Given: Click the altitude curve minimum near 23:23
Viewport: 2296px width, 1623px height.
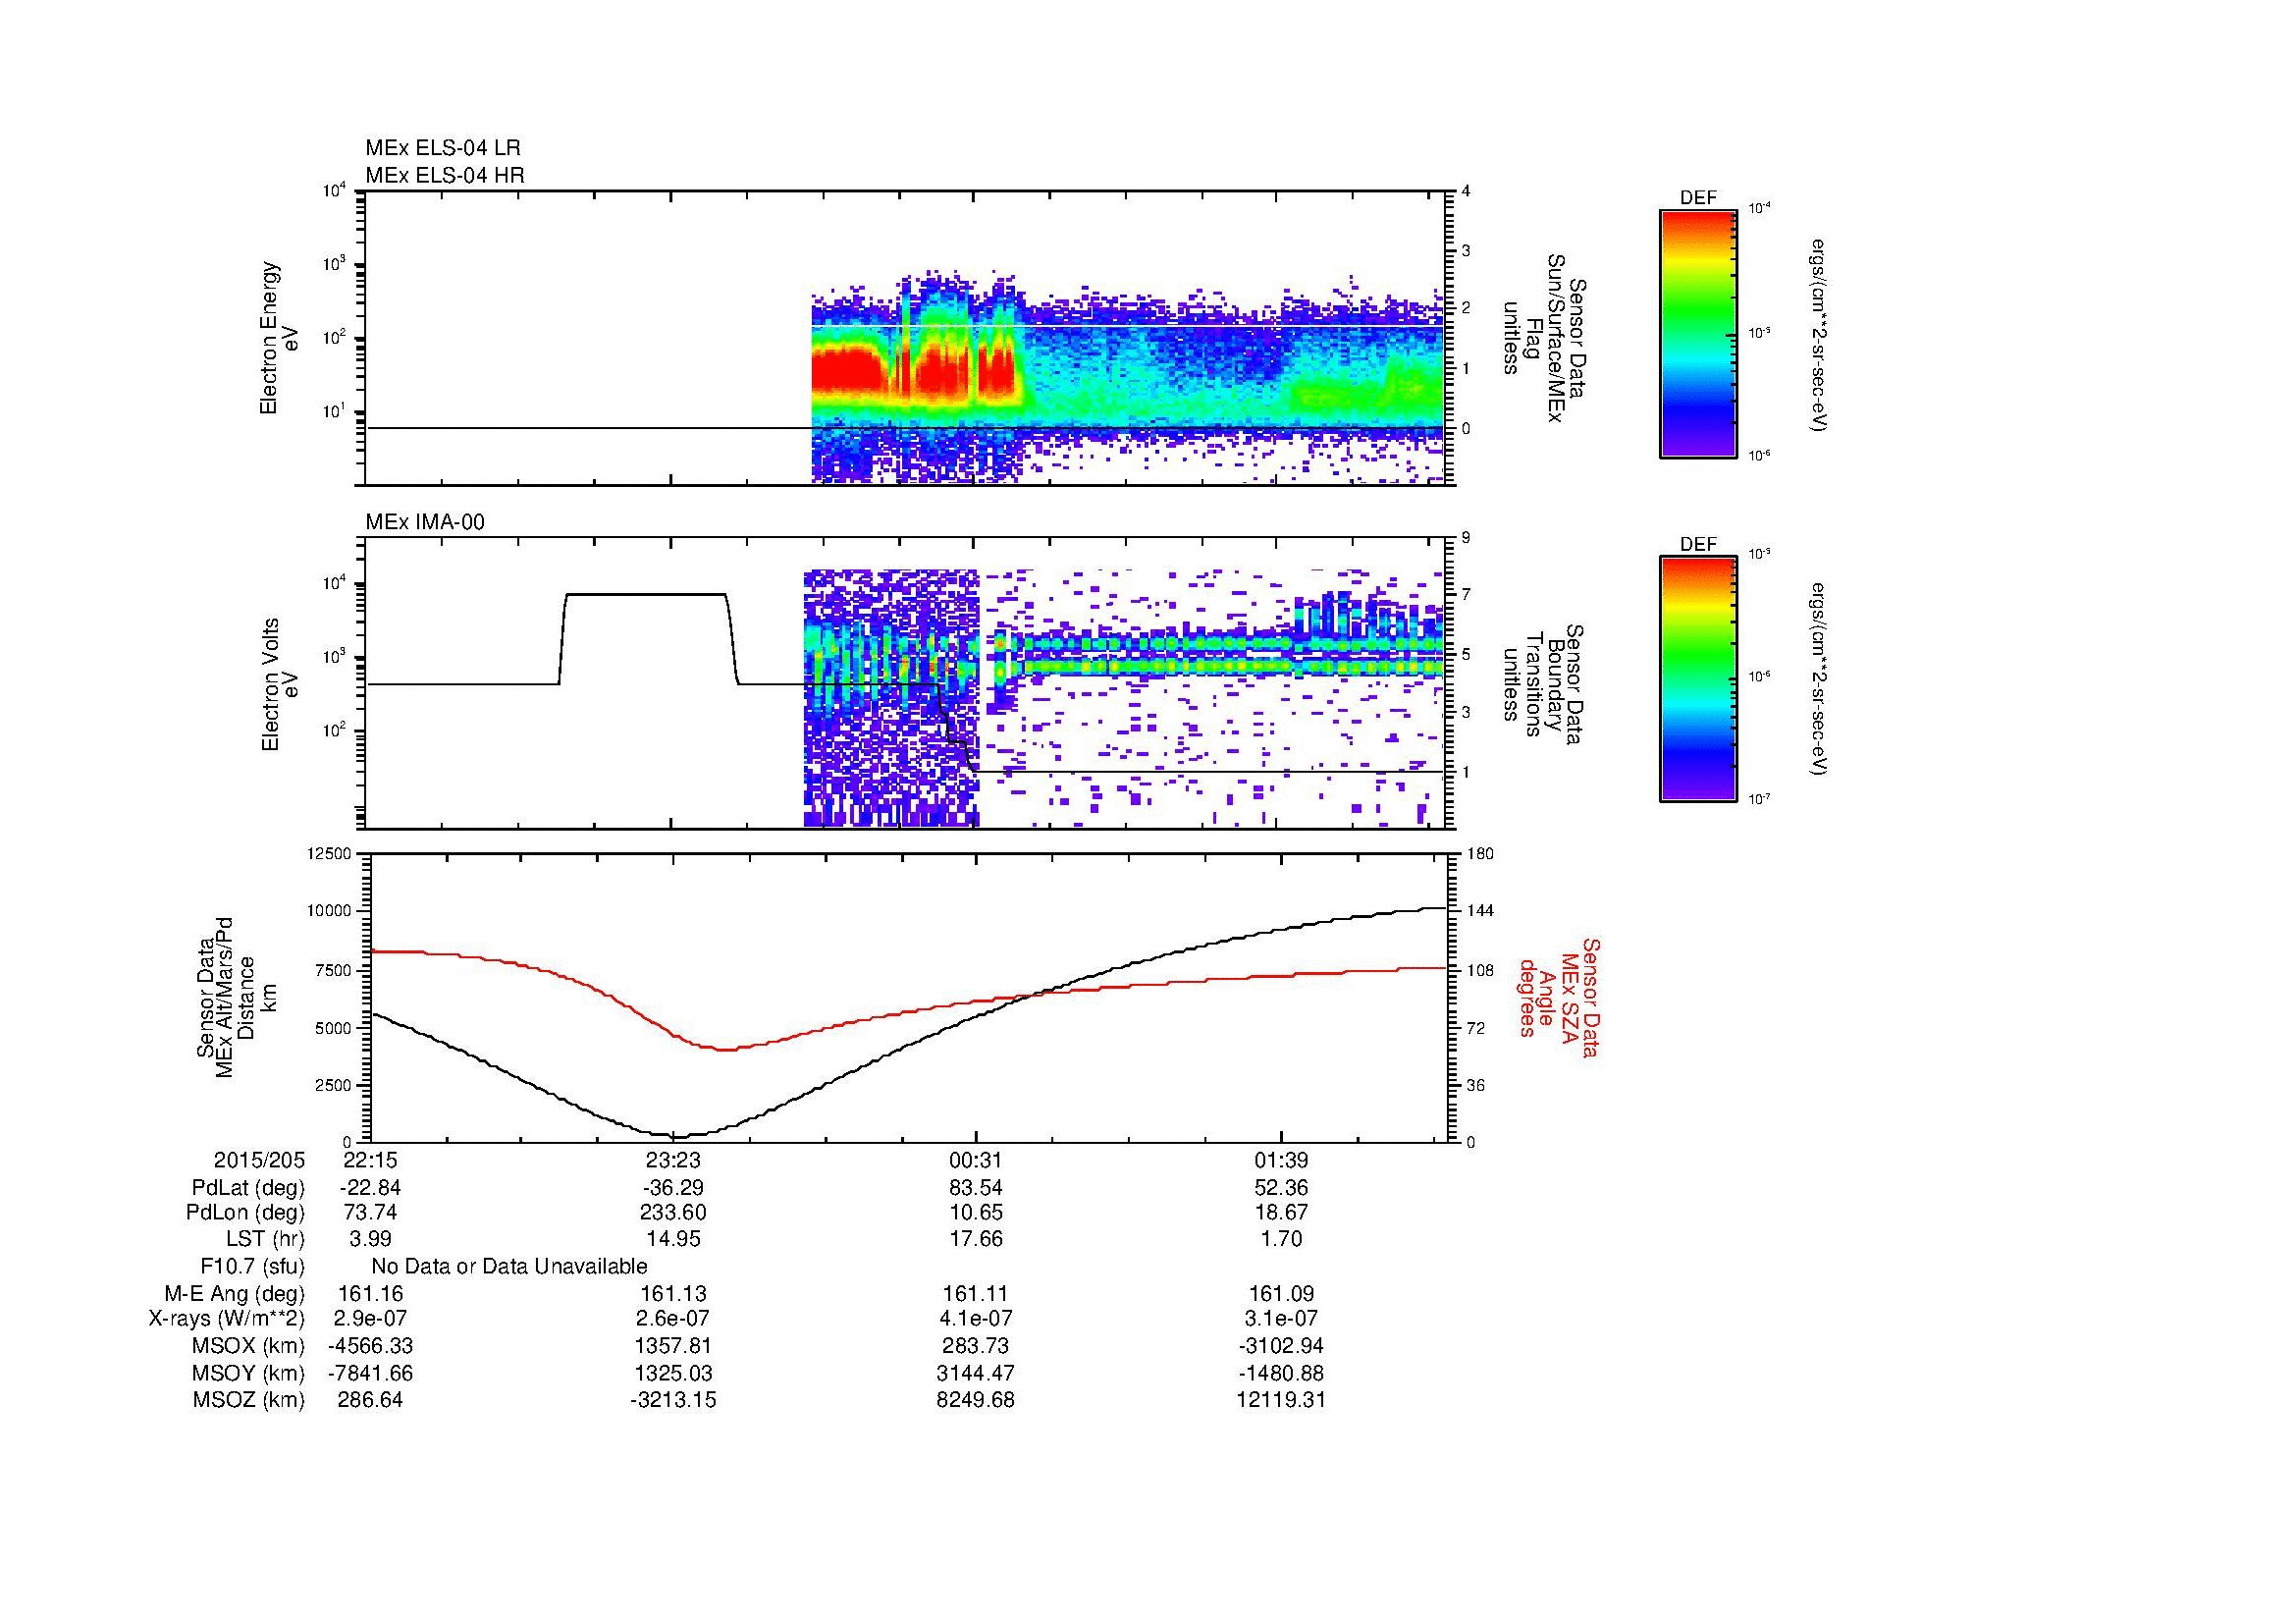Looking at the screenshot, I should click(676, 1136).
